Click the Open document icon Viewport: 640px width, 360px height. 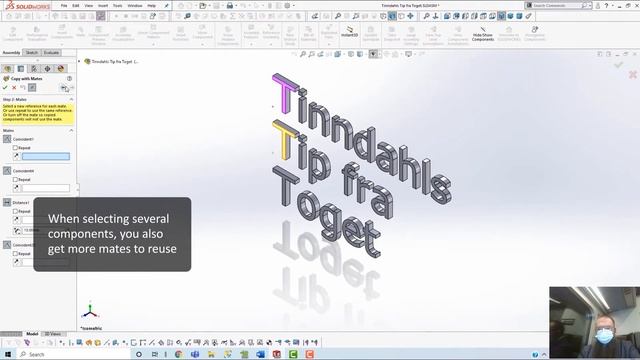tap(202, 6)
